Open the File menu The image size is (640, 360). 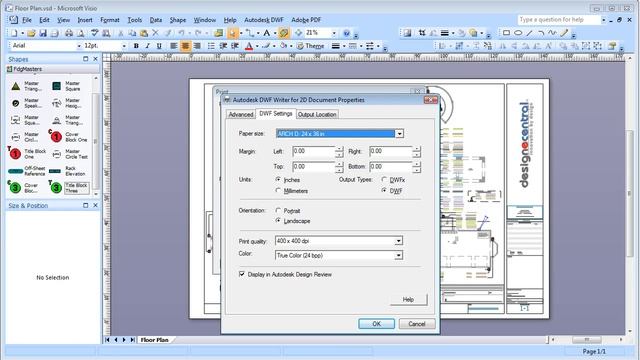click(x=27, y=20)
